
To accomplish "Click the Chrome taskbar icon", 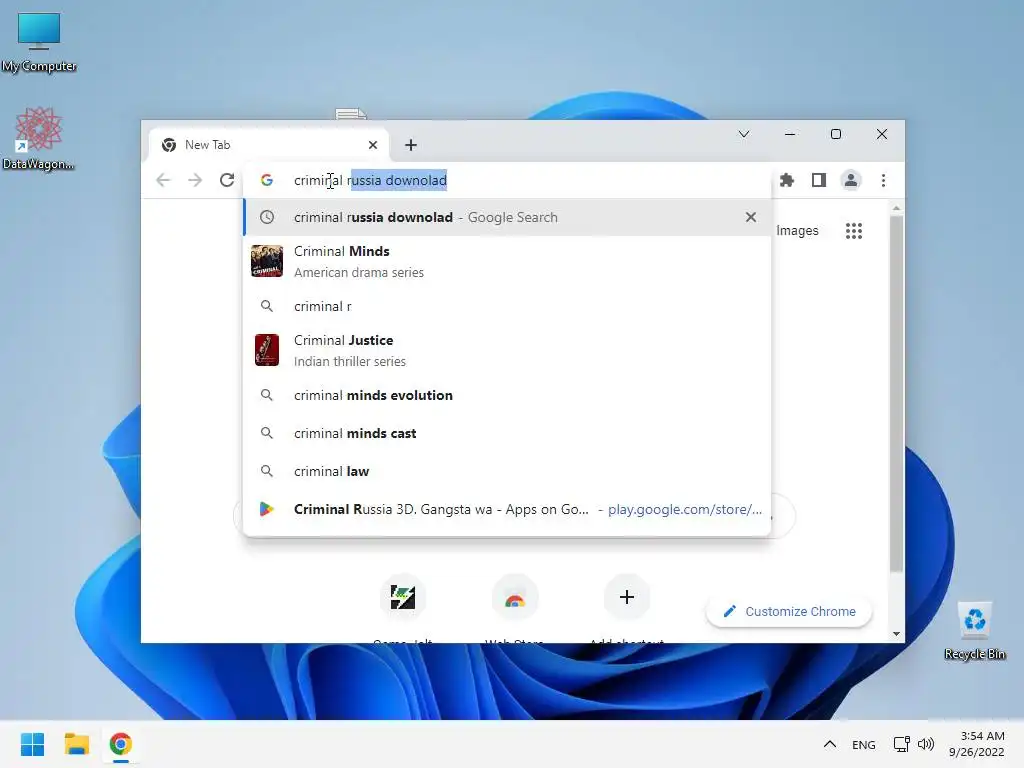I will [x=121, y=744].
